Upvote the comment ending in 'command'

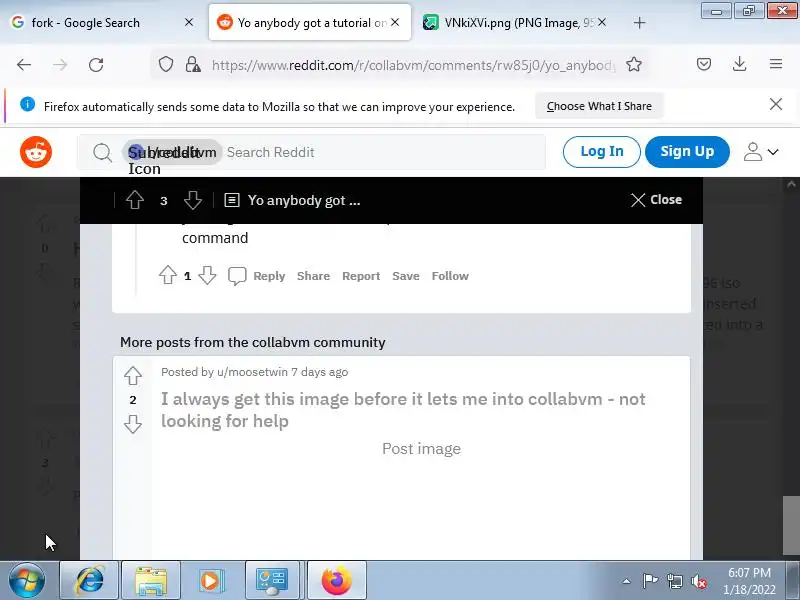[x=167, y=276]
